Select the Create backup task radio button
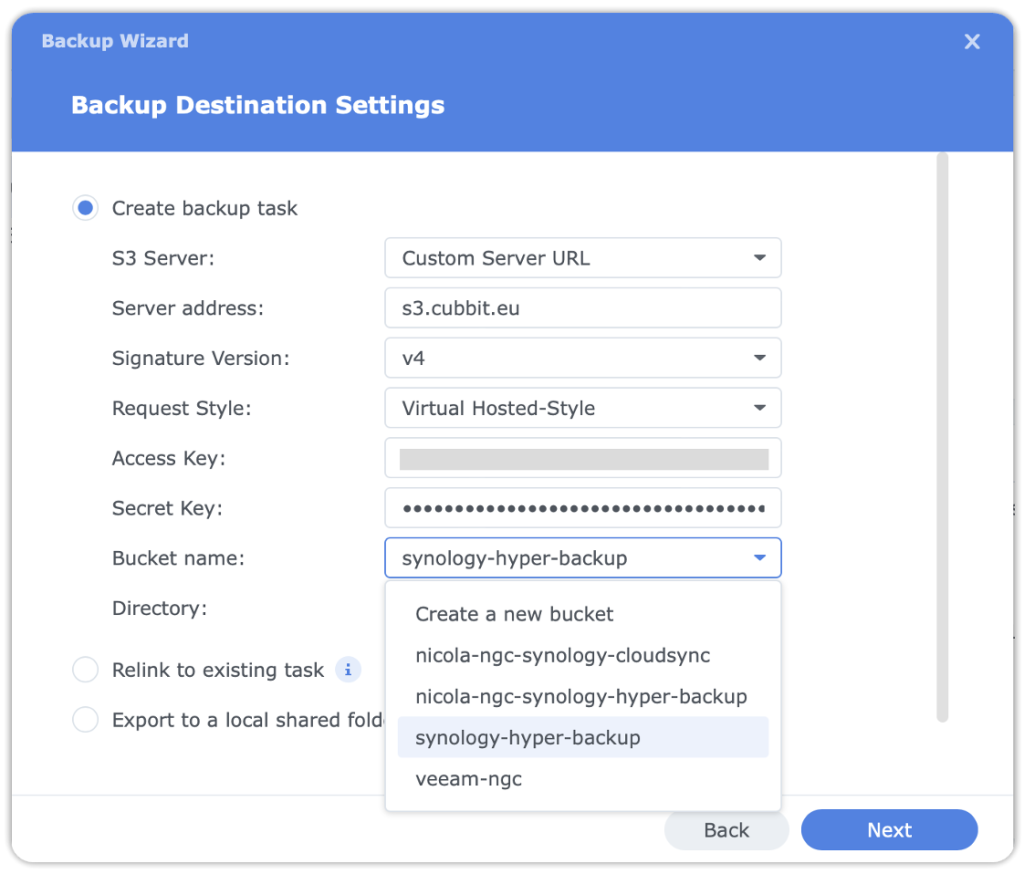1024x874 pixels. (86, 208)
